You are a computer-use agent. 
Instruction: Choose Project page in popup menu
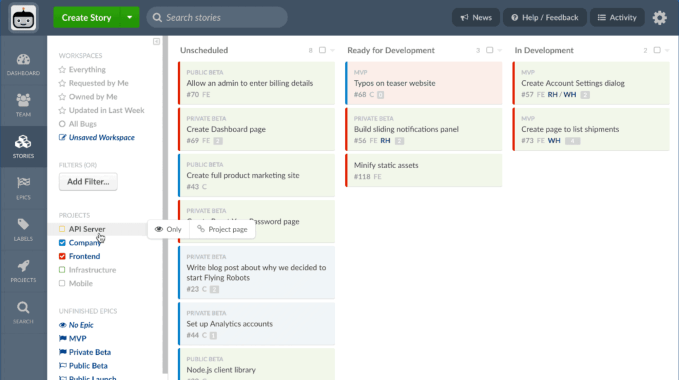pos(222,229)
